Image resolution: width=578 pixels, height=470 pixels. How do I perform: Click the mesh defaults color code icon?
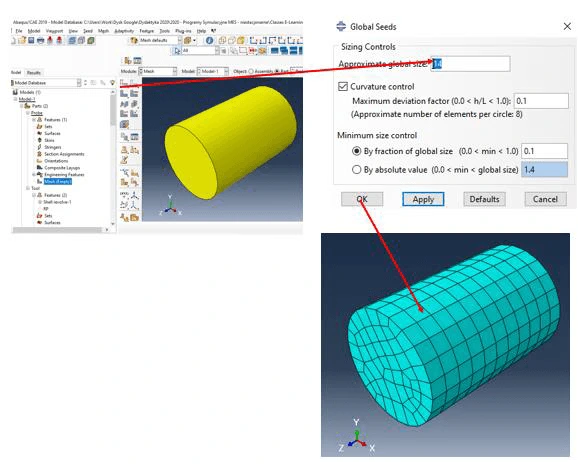click(x=134, y=40)
